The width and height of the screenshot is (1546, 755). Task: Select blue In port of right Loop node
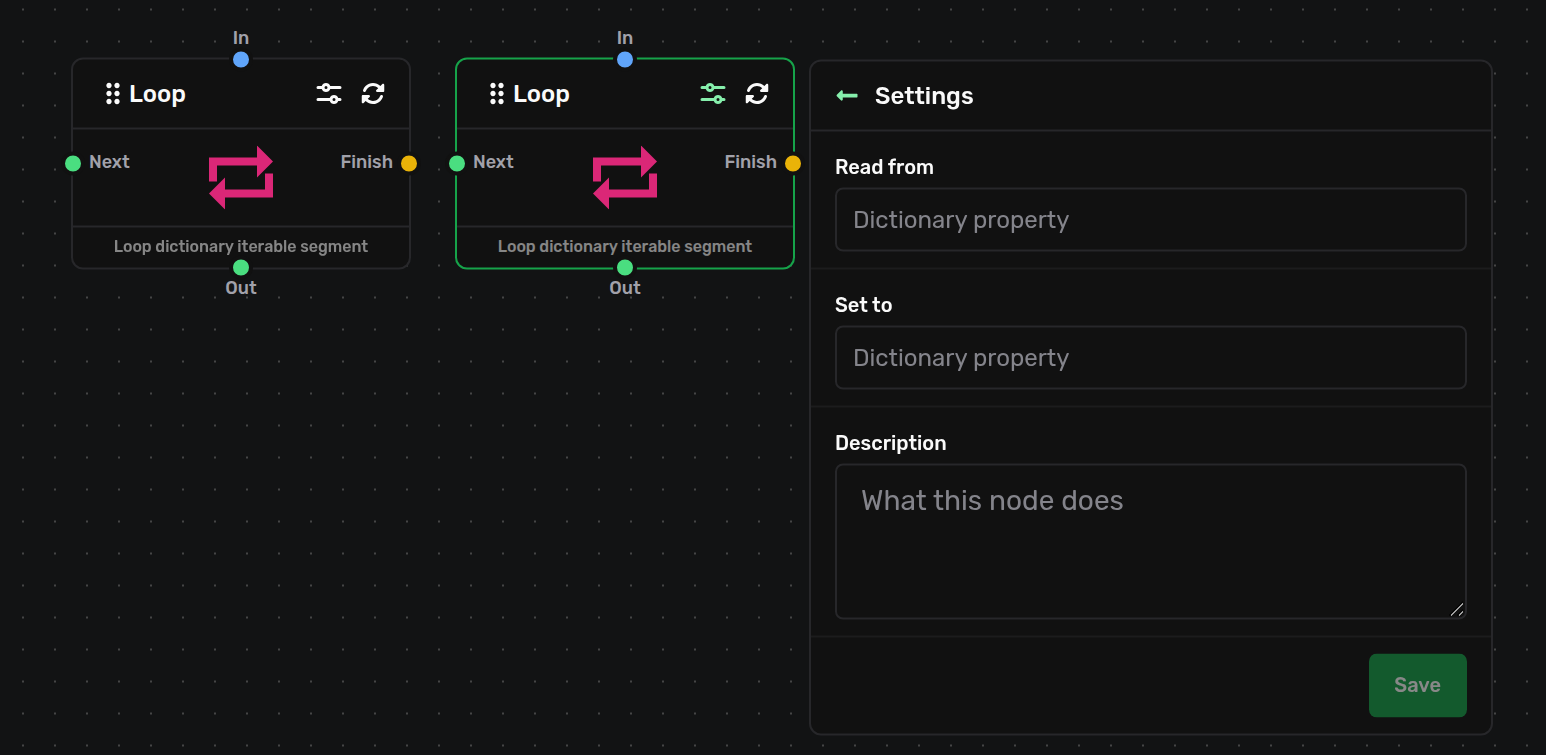click(625, 59)
